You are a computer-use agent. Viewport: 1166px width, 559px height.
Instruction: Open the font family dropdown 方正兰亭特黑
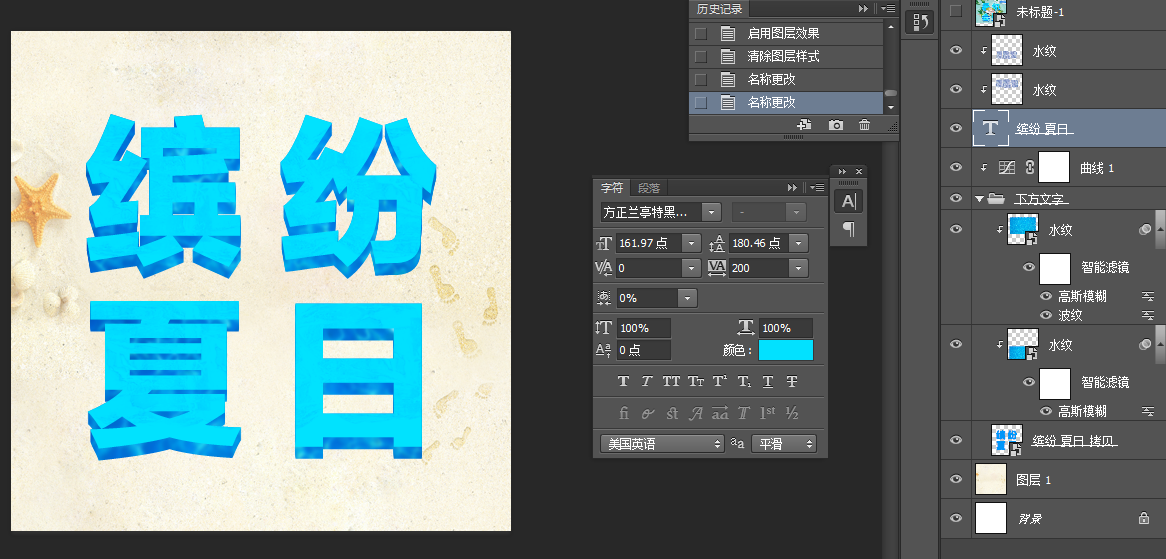pyautogui.click(x=712, y=212)
